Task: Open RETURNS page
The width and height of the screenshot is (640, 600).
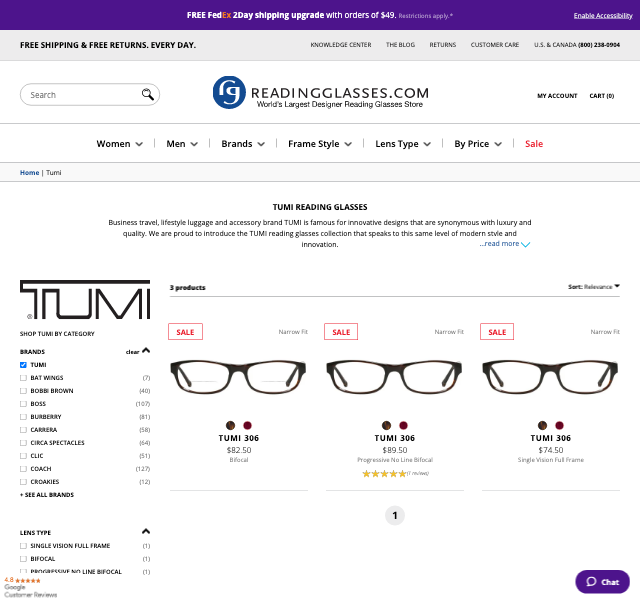Action: pos(442,45)
